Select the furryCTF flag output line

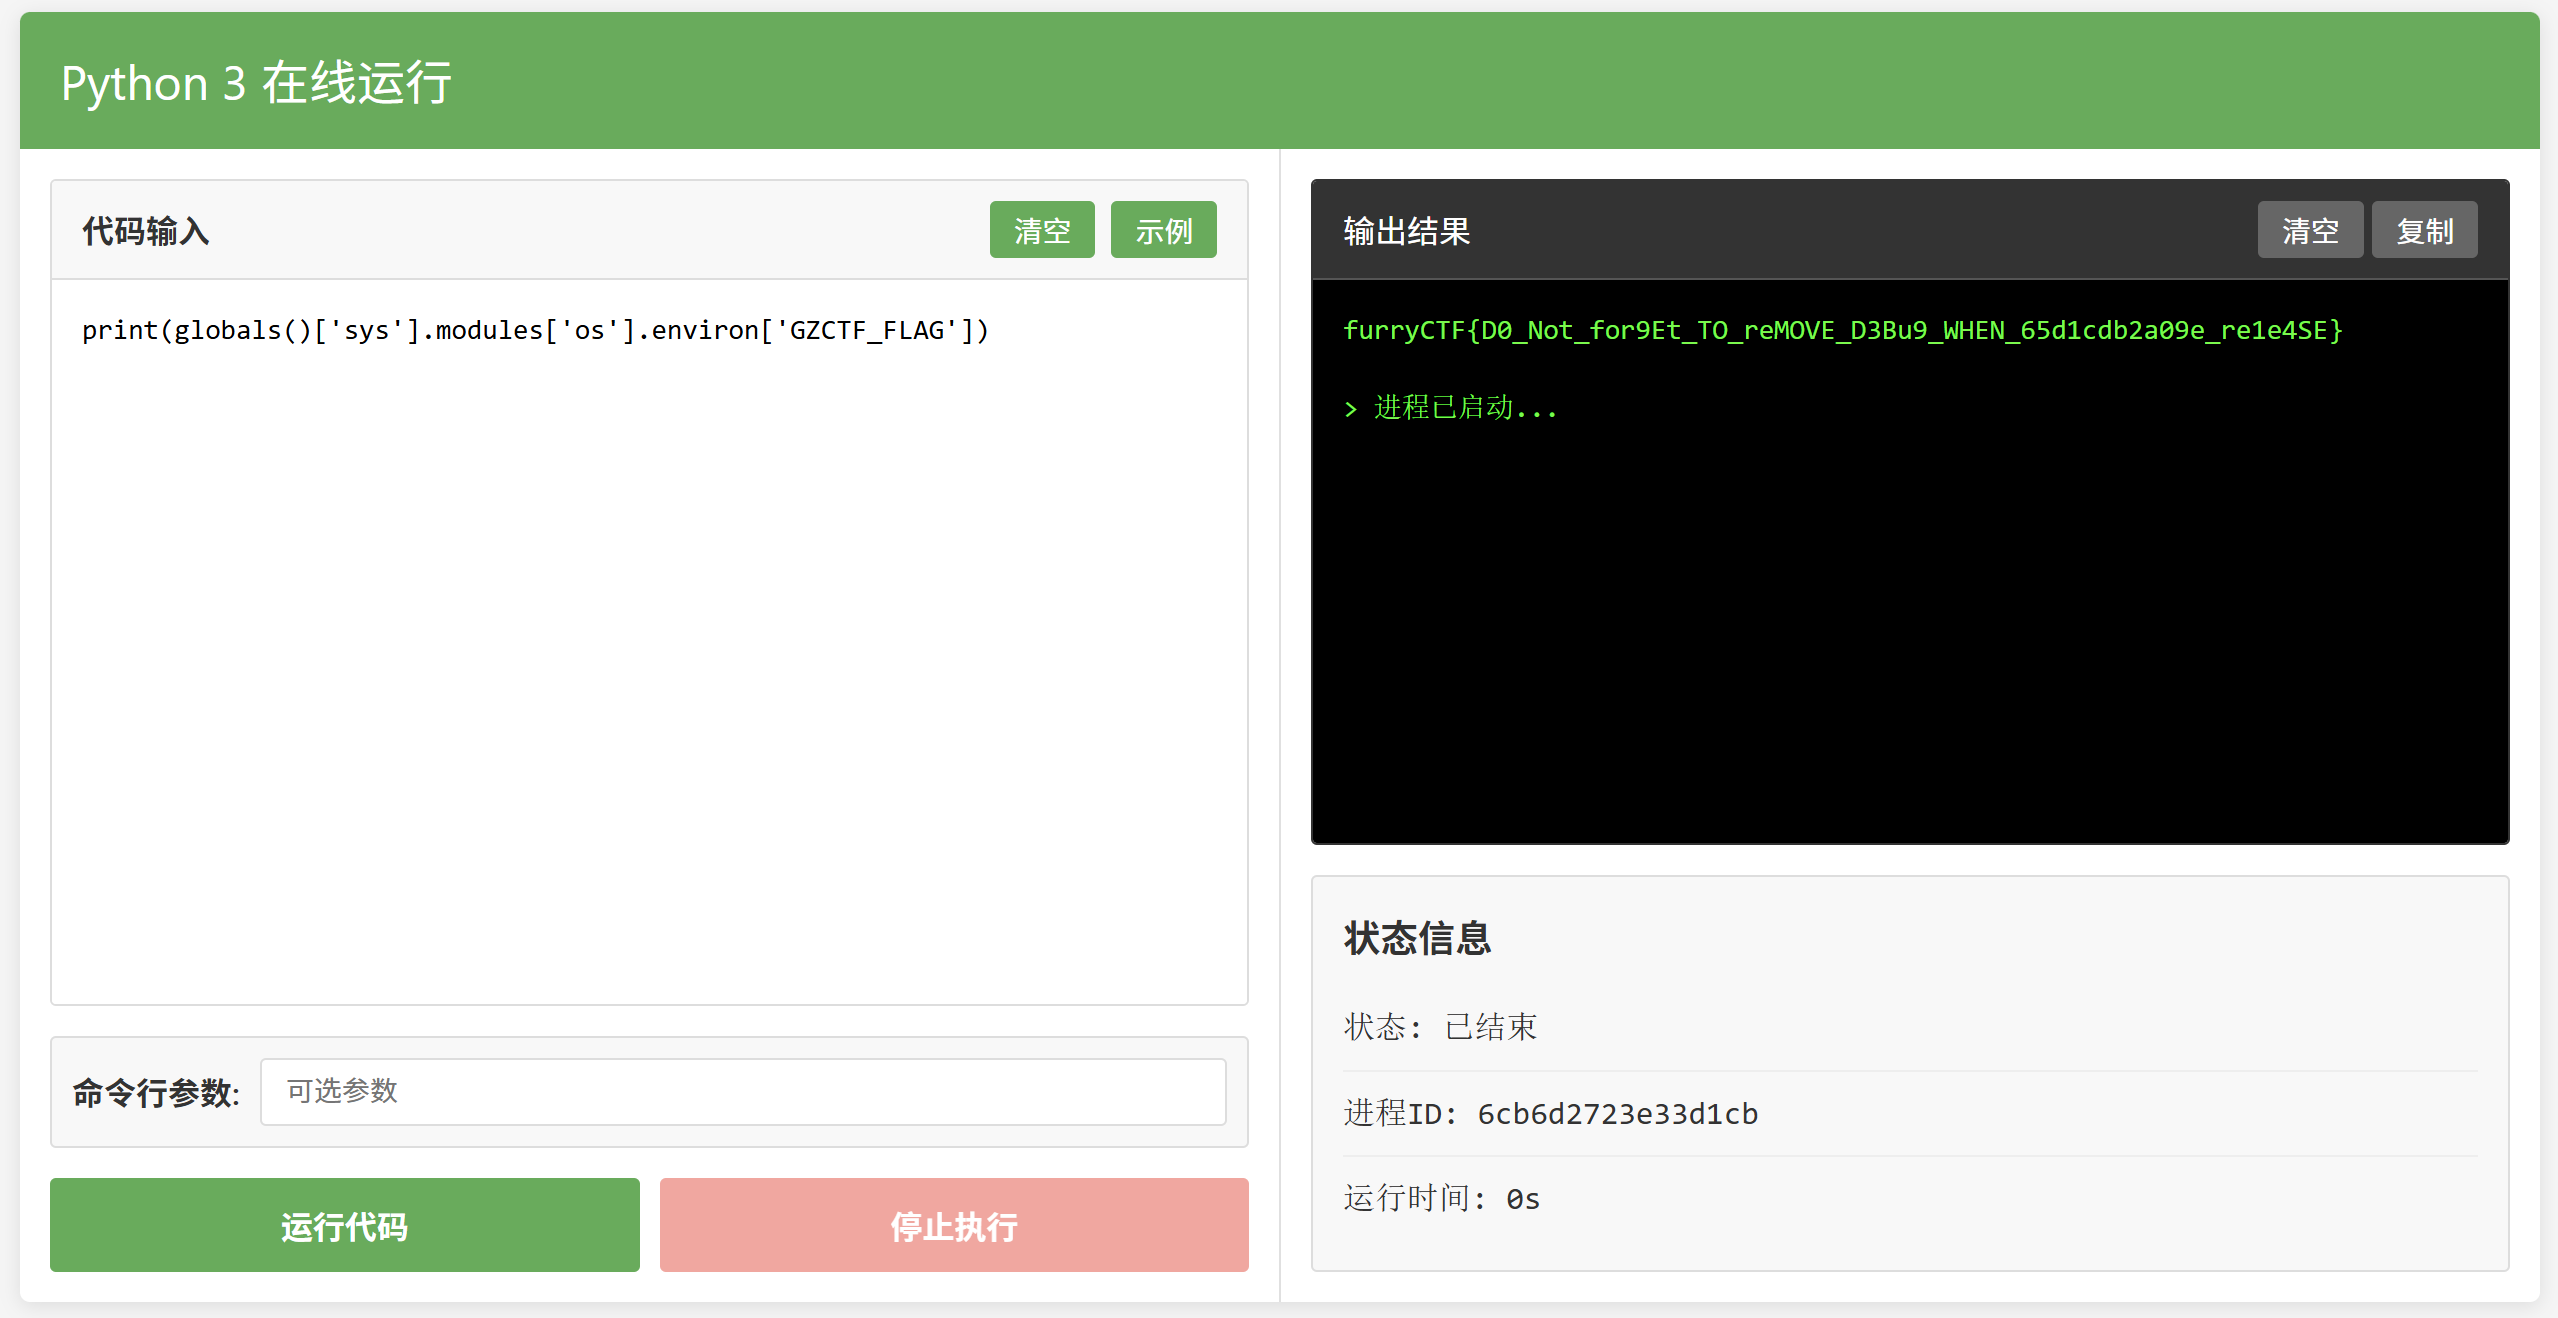click(1842, 330)
